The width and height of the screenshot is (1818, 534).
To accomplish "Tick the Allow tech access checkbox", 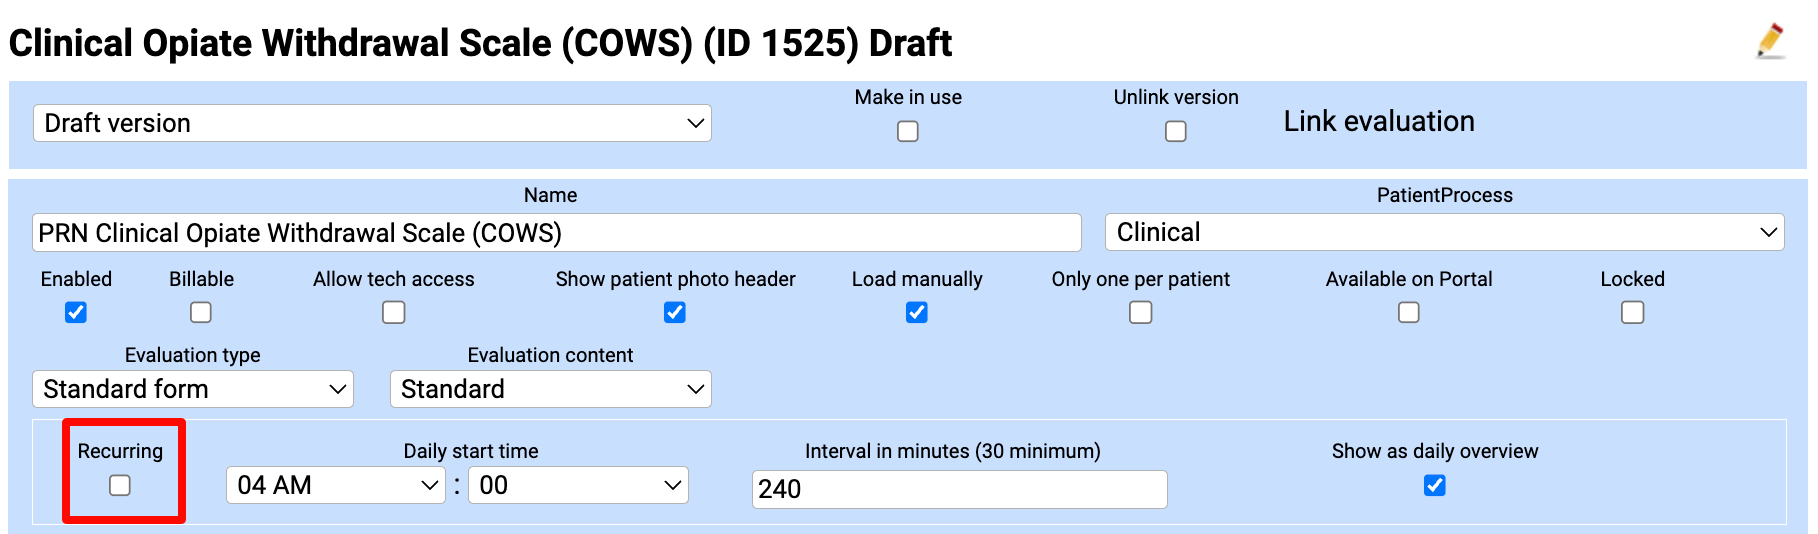I will (394, 313).
